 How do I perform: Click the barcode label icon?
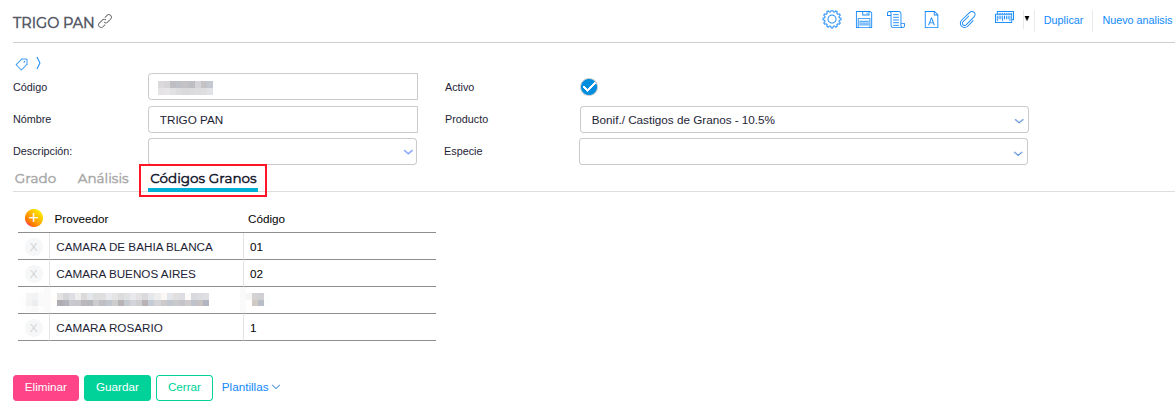tap(1005, 18)
